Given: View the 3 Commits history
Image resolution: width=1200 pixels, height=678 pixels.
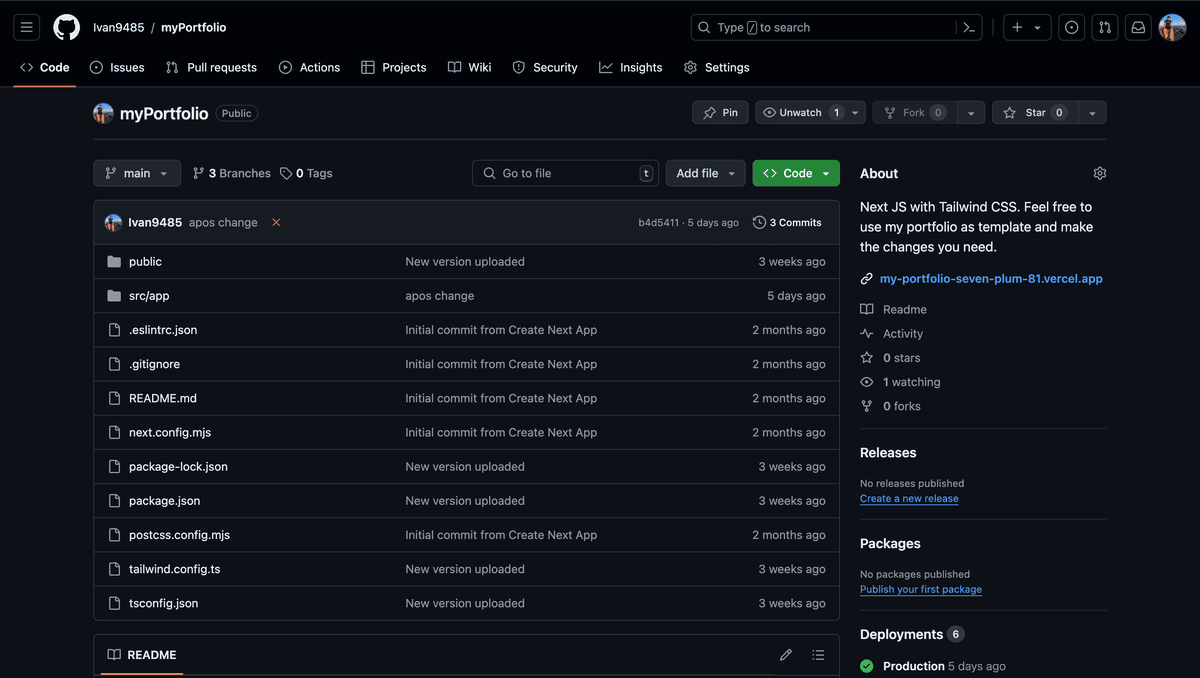Looking at the screenshot, I should click(787, 222).
